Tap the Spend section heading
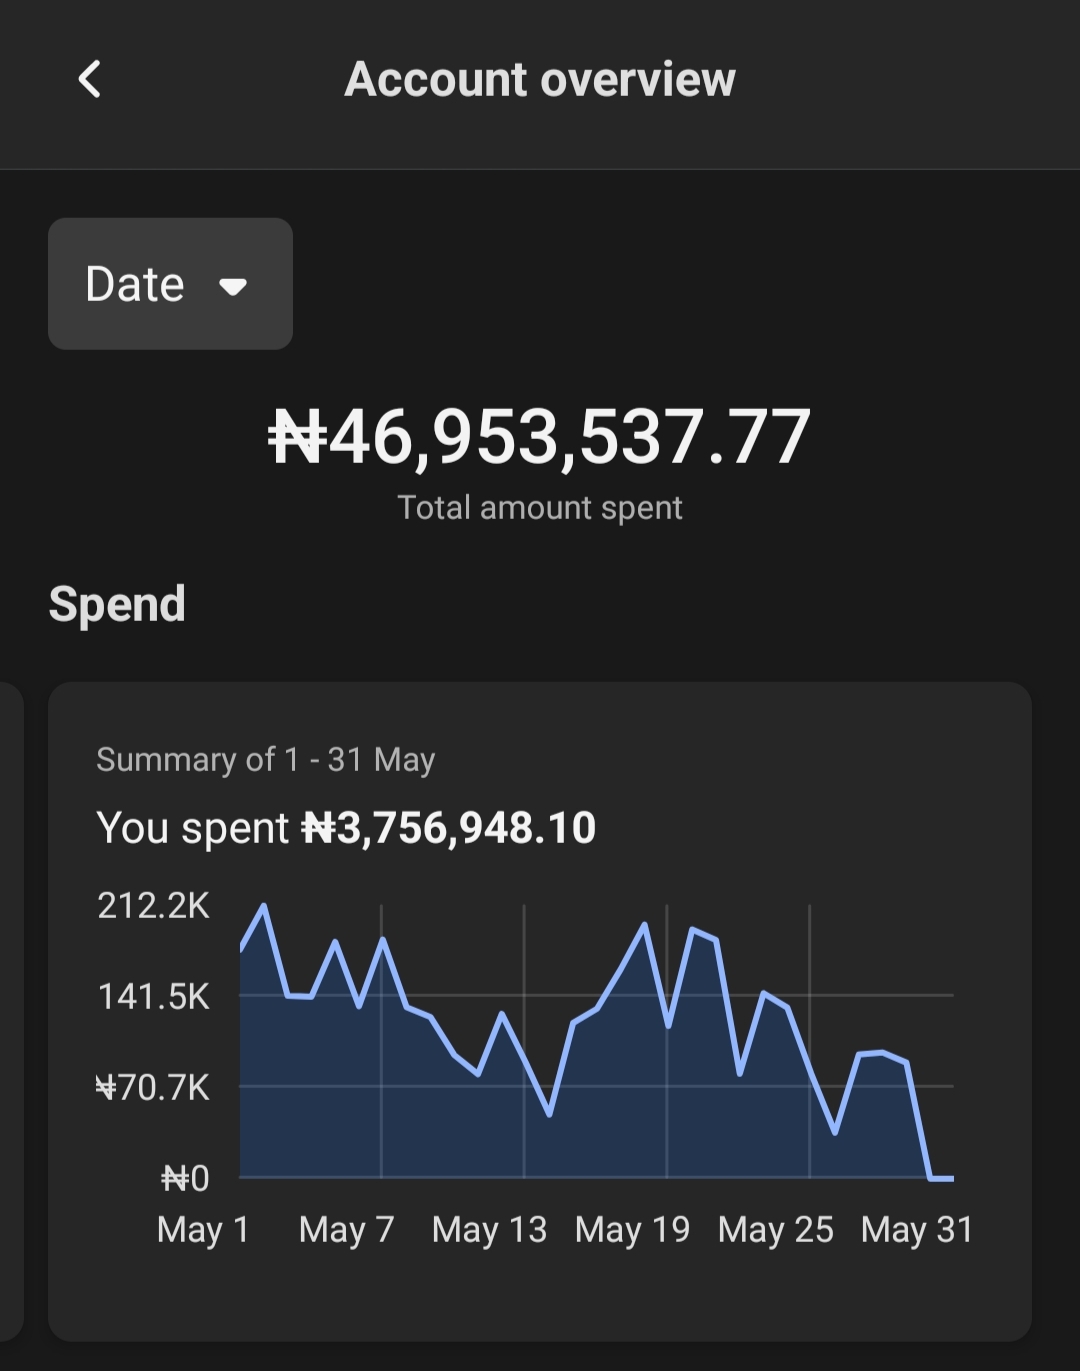This screenshot has height=1371, width=1080. tap(117, 604)
